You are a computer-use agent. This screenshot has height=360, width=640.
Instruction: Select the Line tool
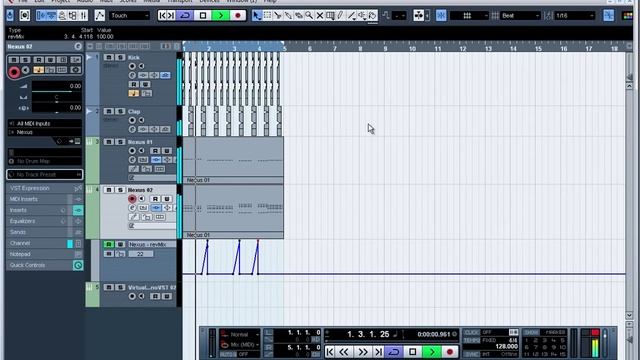tap(351, 16)
